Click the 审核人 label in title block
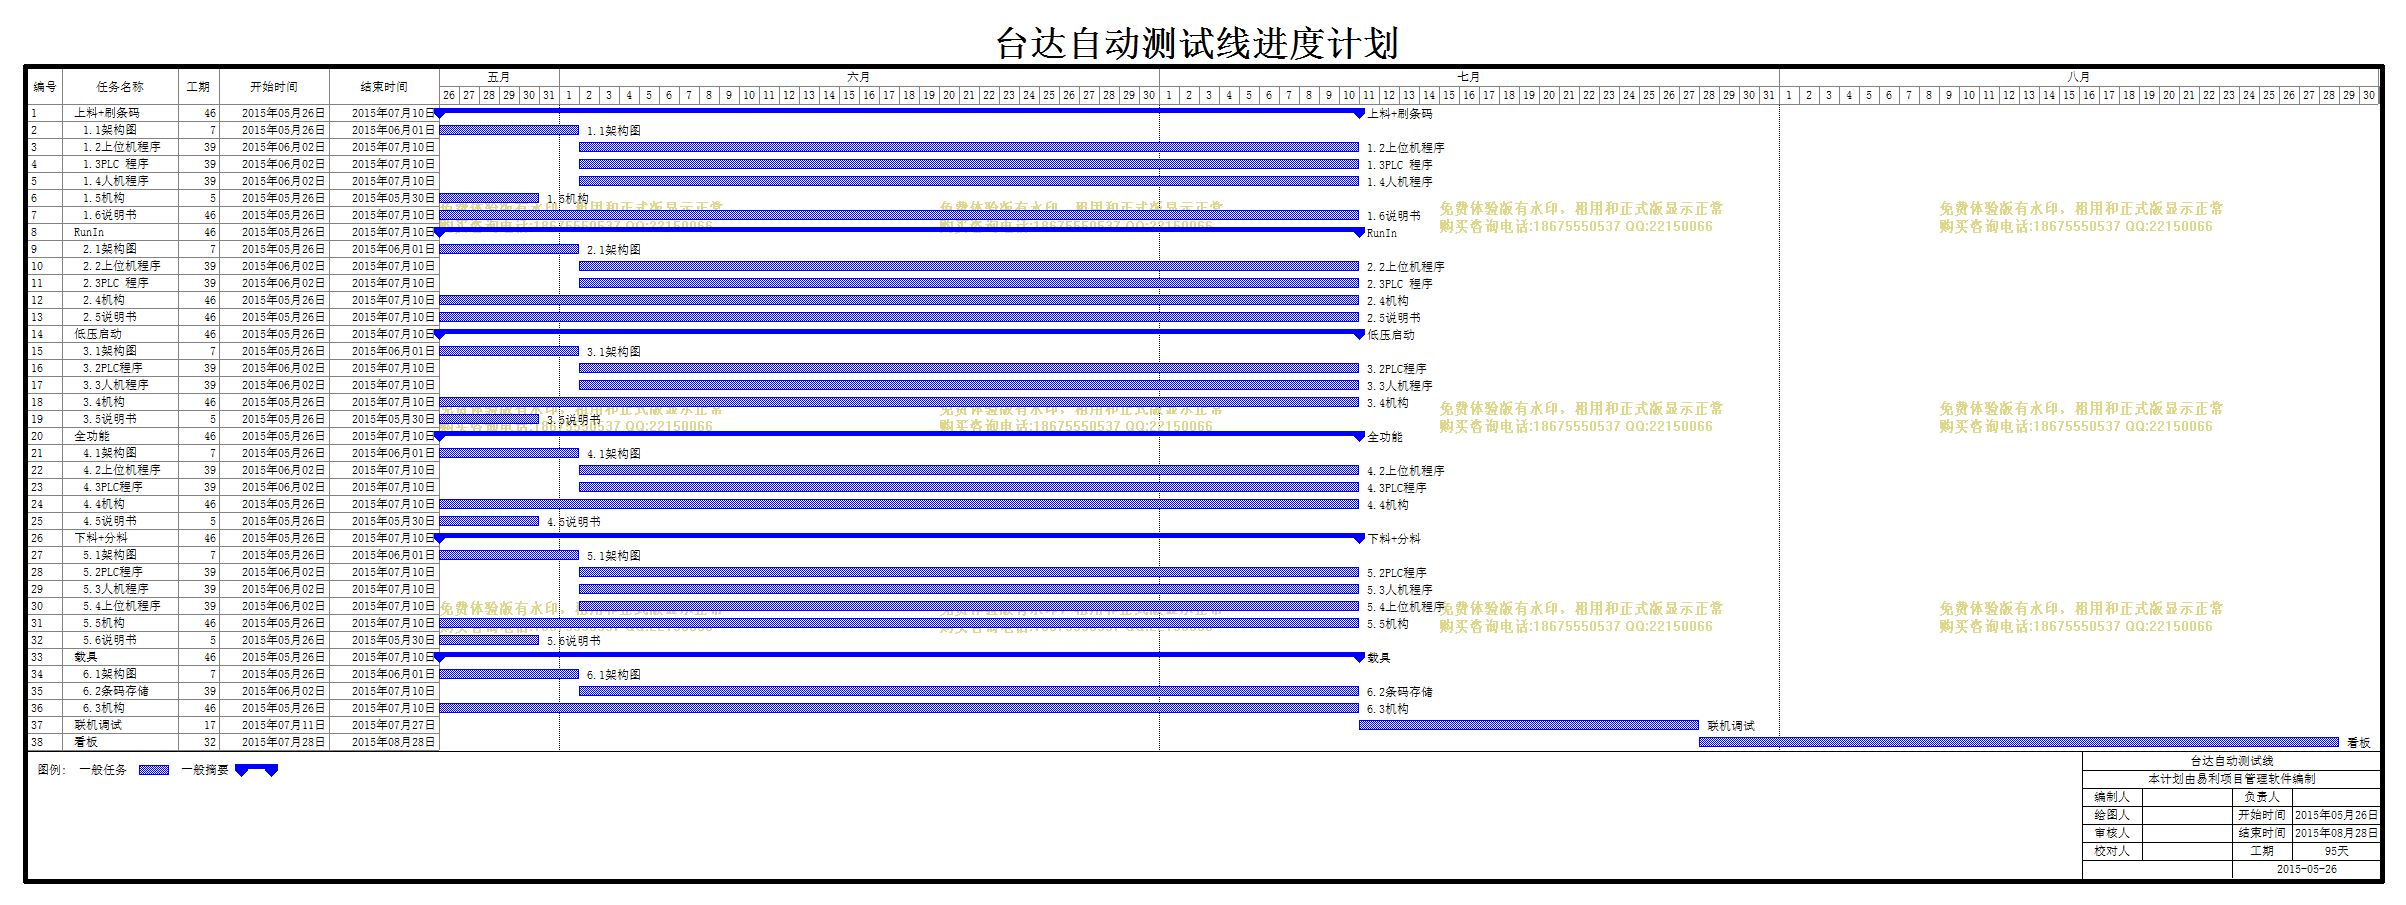This screenshot has height=905, width=2406. (x=2112, y=833)
